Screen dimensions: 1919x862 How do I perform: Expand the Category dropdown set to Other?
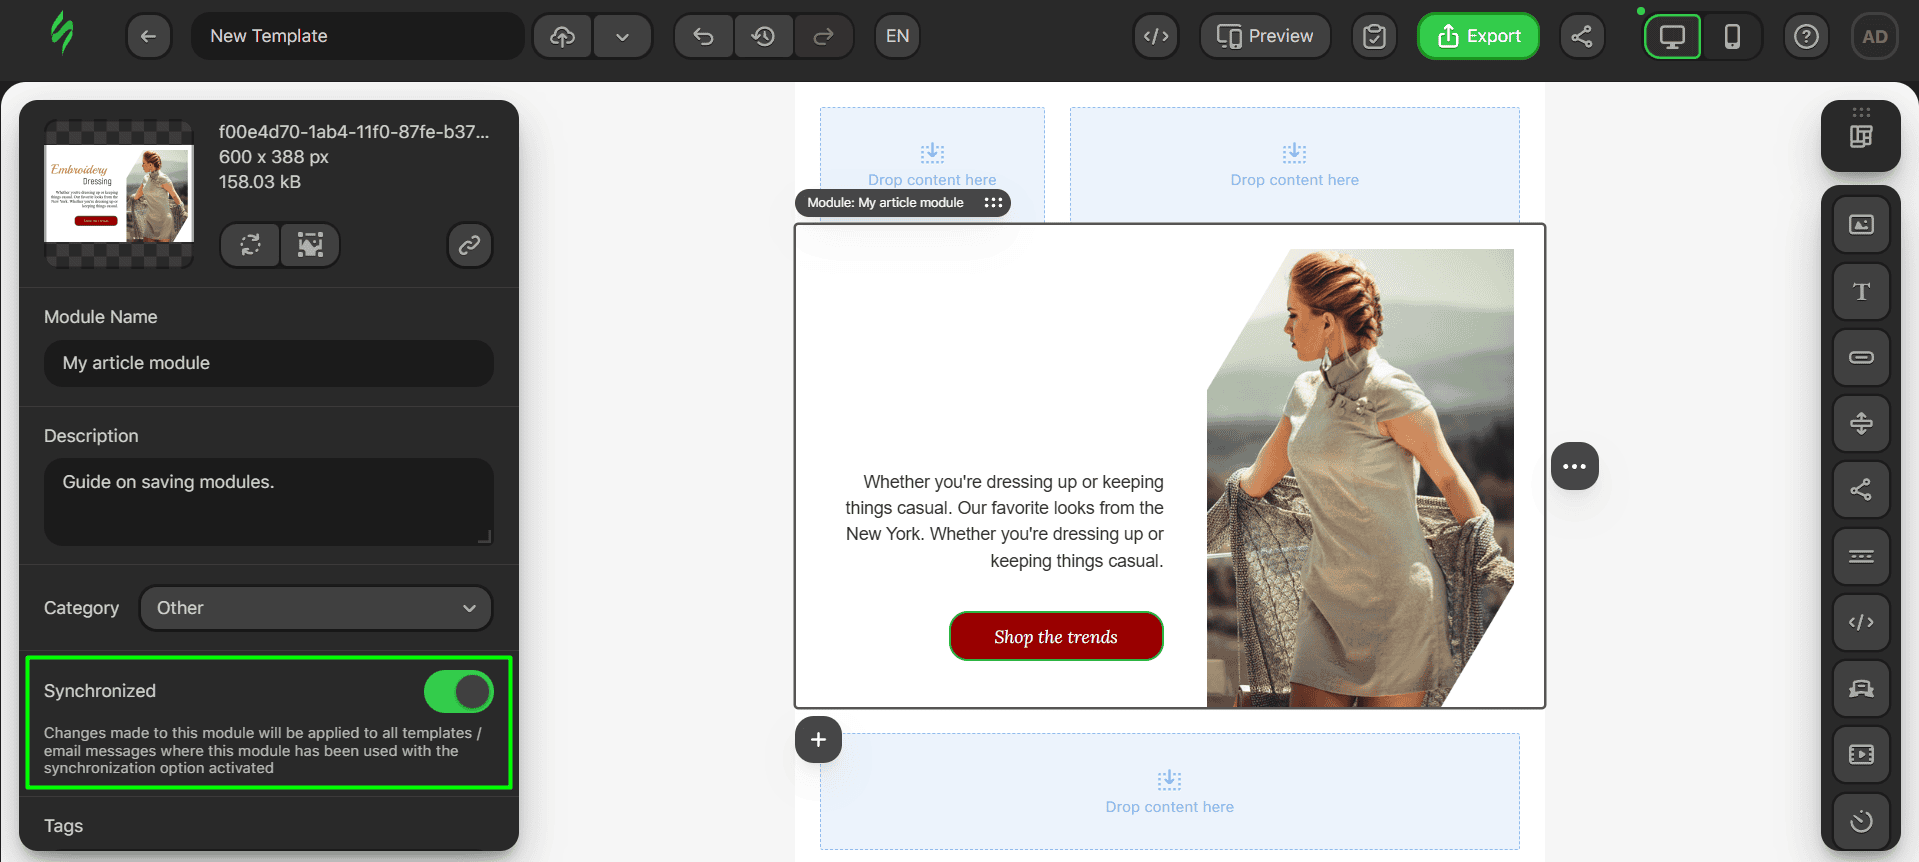click(315, 608)
